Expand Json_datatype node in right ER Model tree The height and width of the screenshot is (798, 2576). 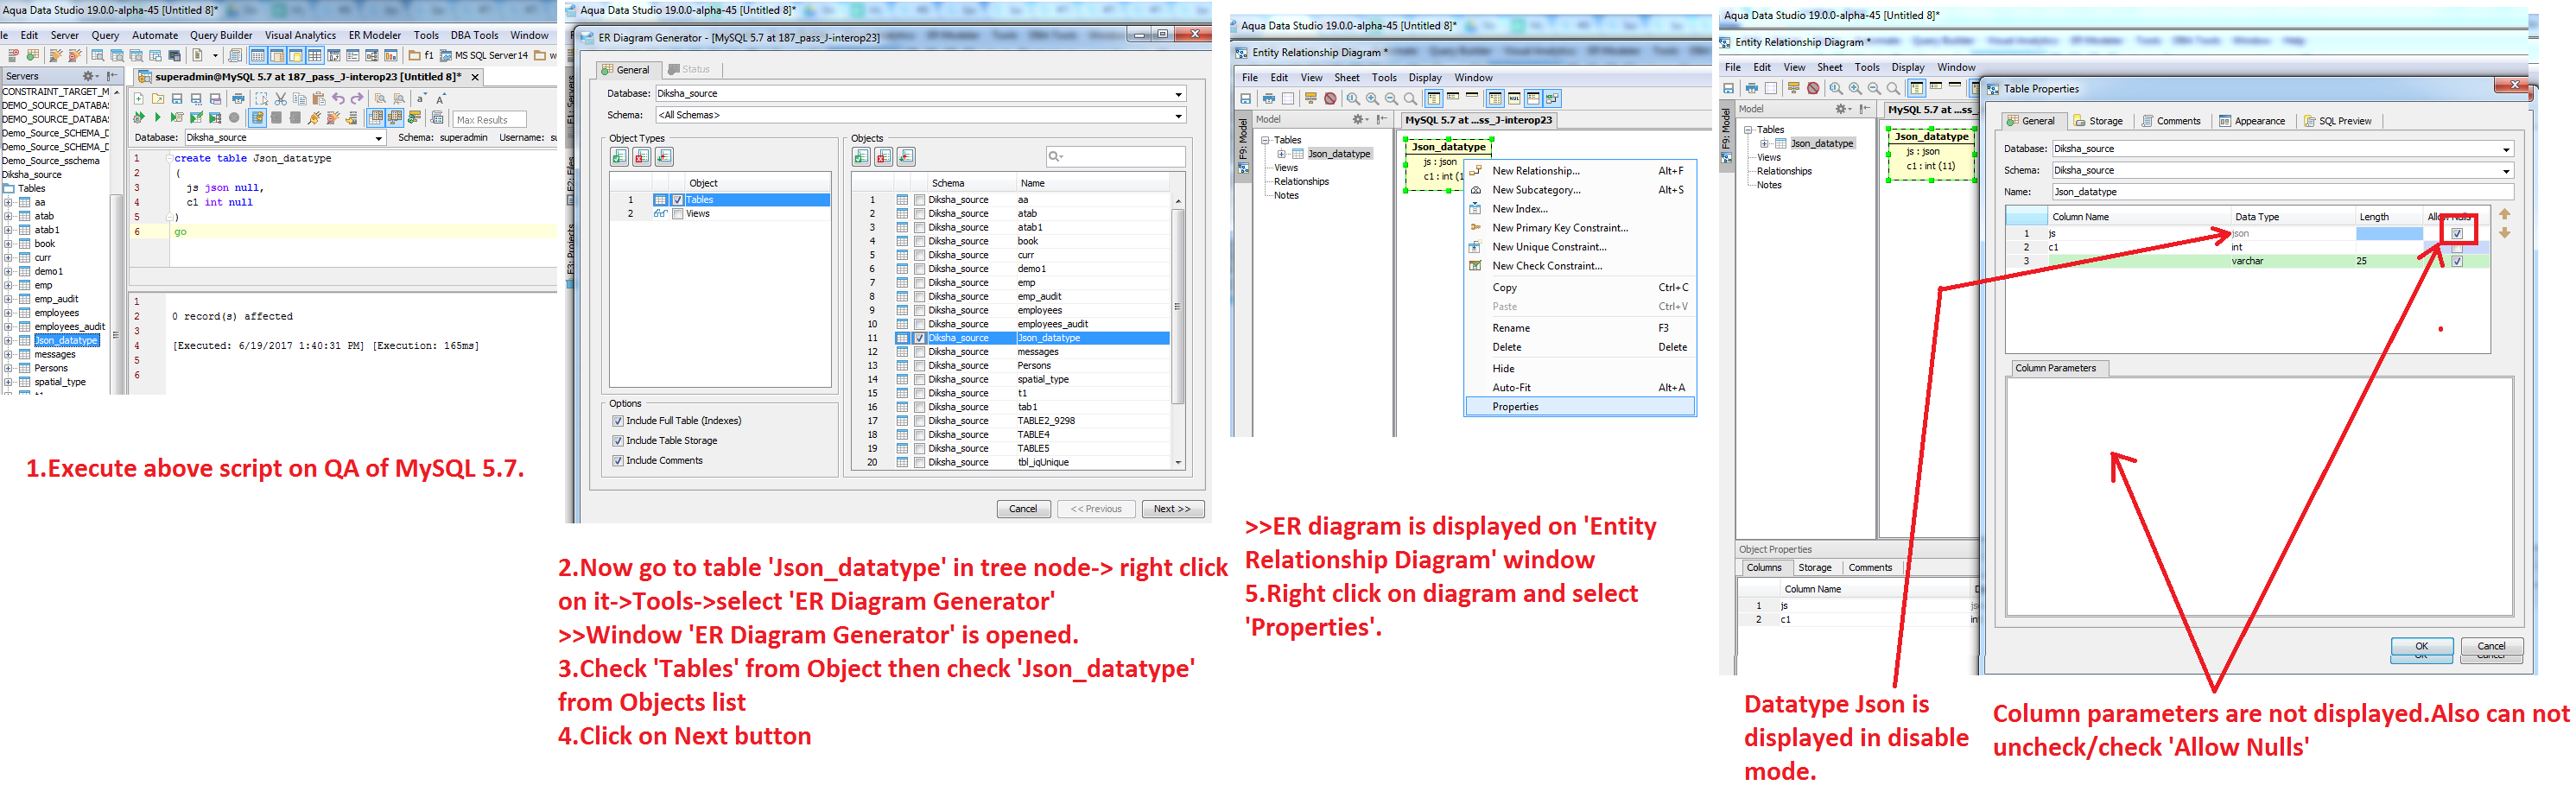(x=1765, y=144)
